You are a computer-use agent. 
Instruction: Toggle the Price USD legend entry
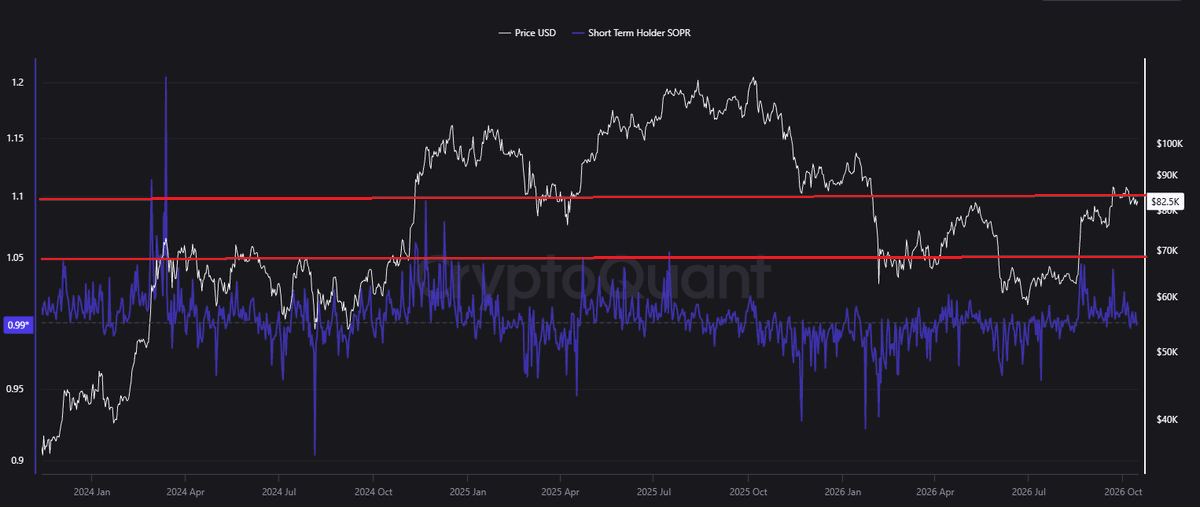[x=528, y=33]
